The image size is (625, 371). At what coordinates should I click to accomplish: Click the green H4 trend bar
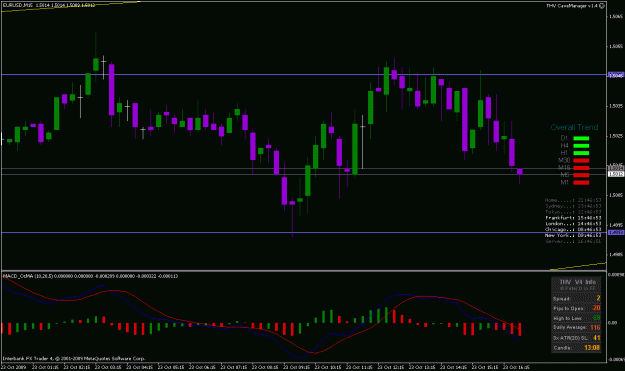pyautogui.click(x=581, y=146)
